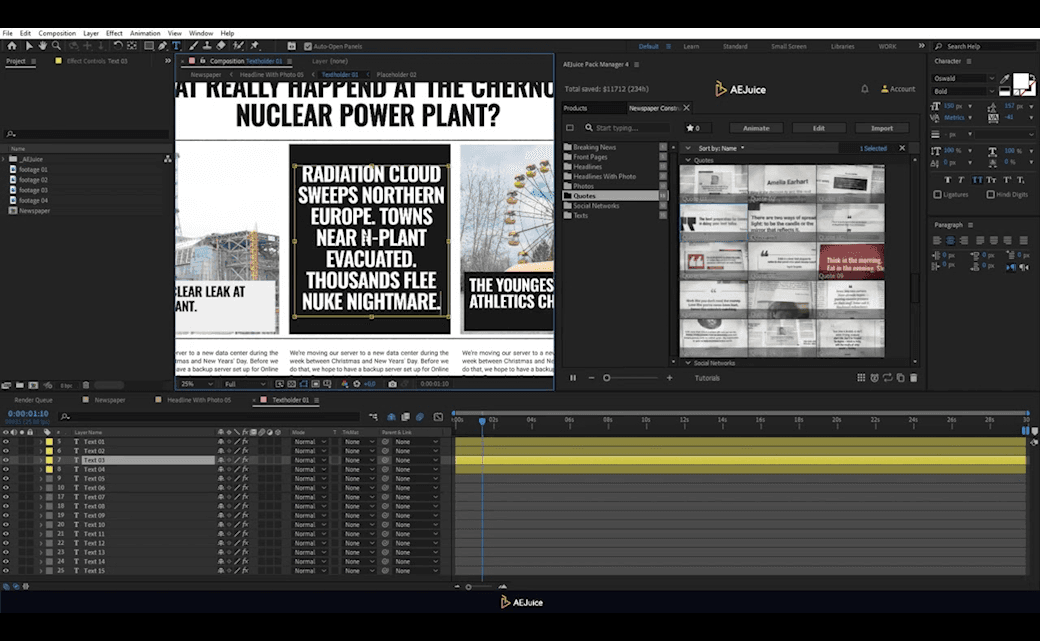Screen dimensions: 1040x641
Task: Open the Bold font style dropdown
Action: [964, 92]
